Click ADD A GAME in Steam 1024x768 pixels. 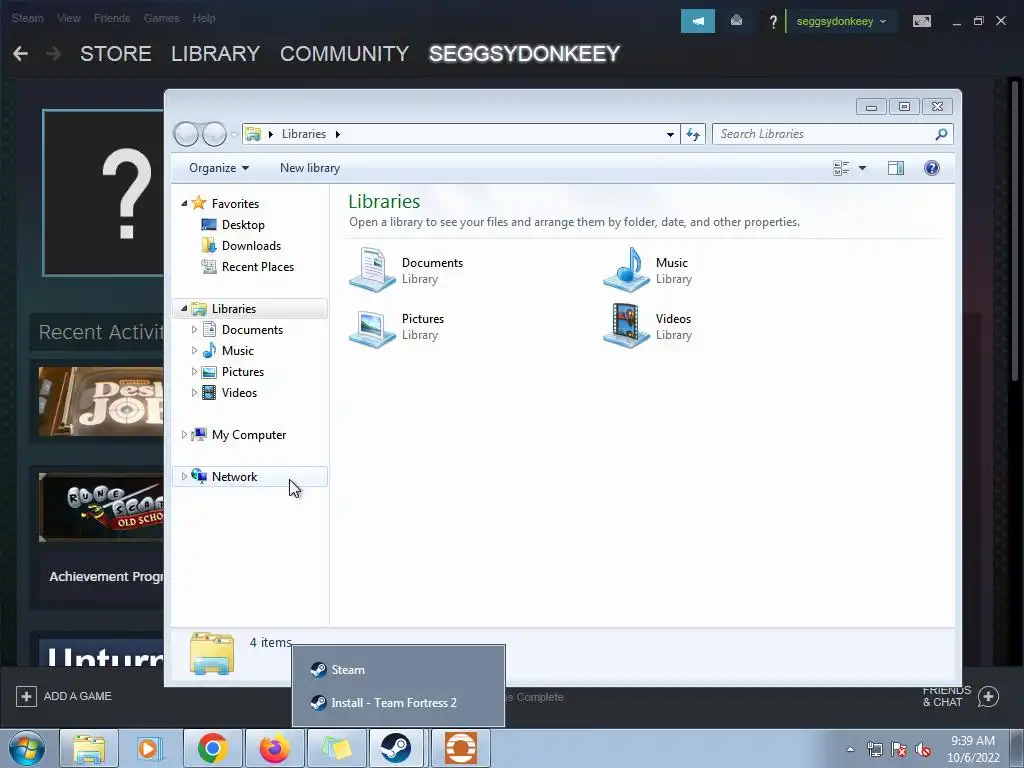pyautogui.click(x=64, y=696)
